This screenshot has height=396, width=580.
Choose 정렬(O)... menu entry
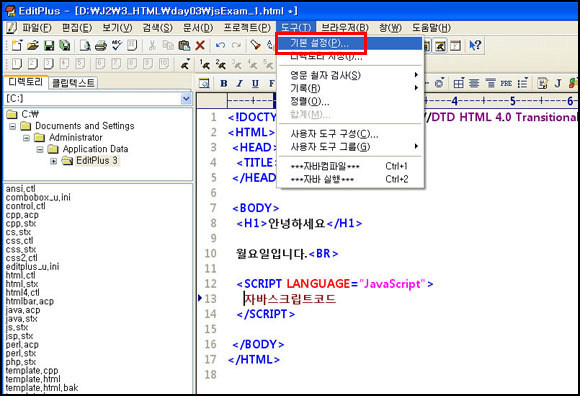(x=350, y=101)
